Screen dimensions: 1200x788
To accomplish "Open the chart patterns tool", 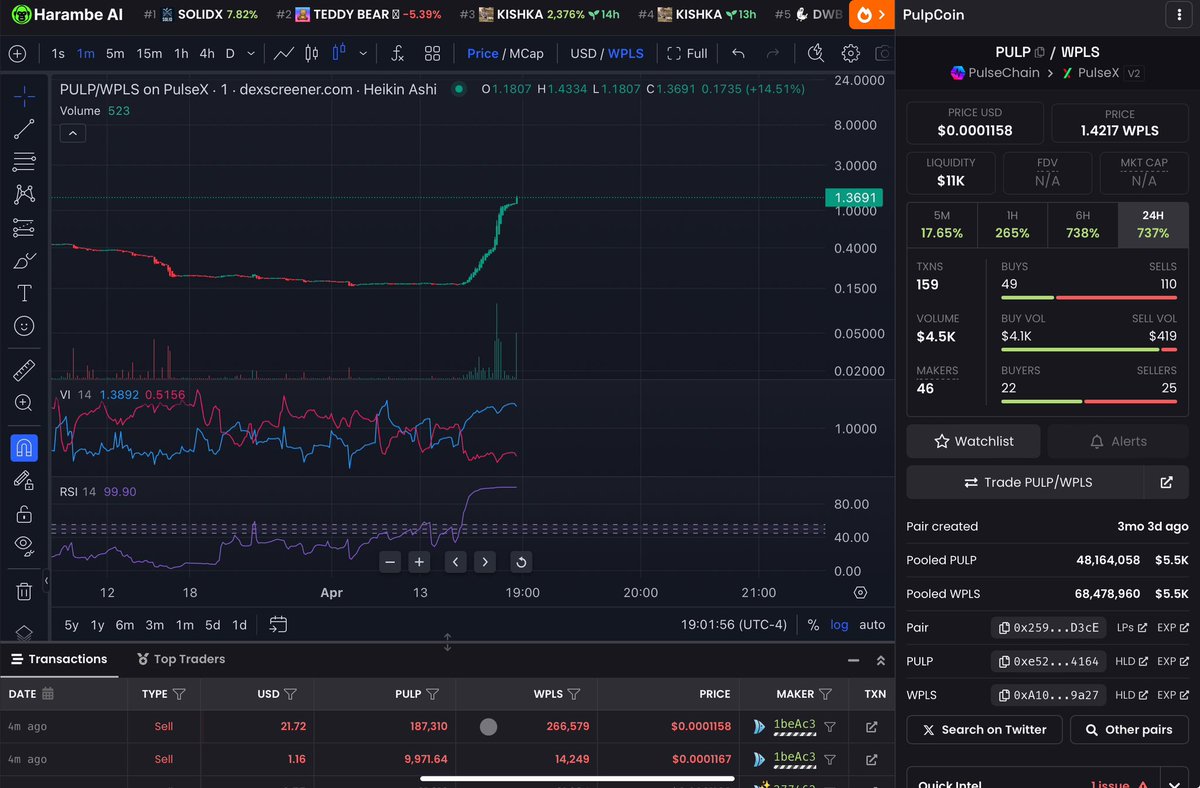I will 25,194.
